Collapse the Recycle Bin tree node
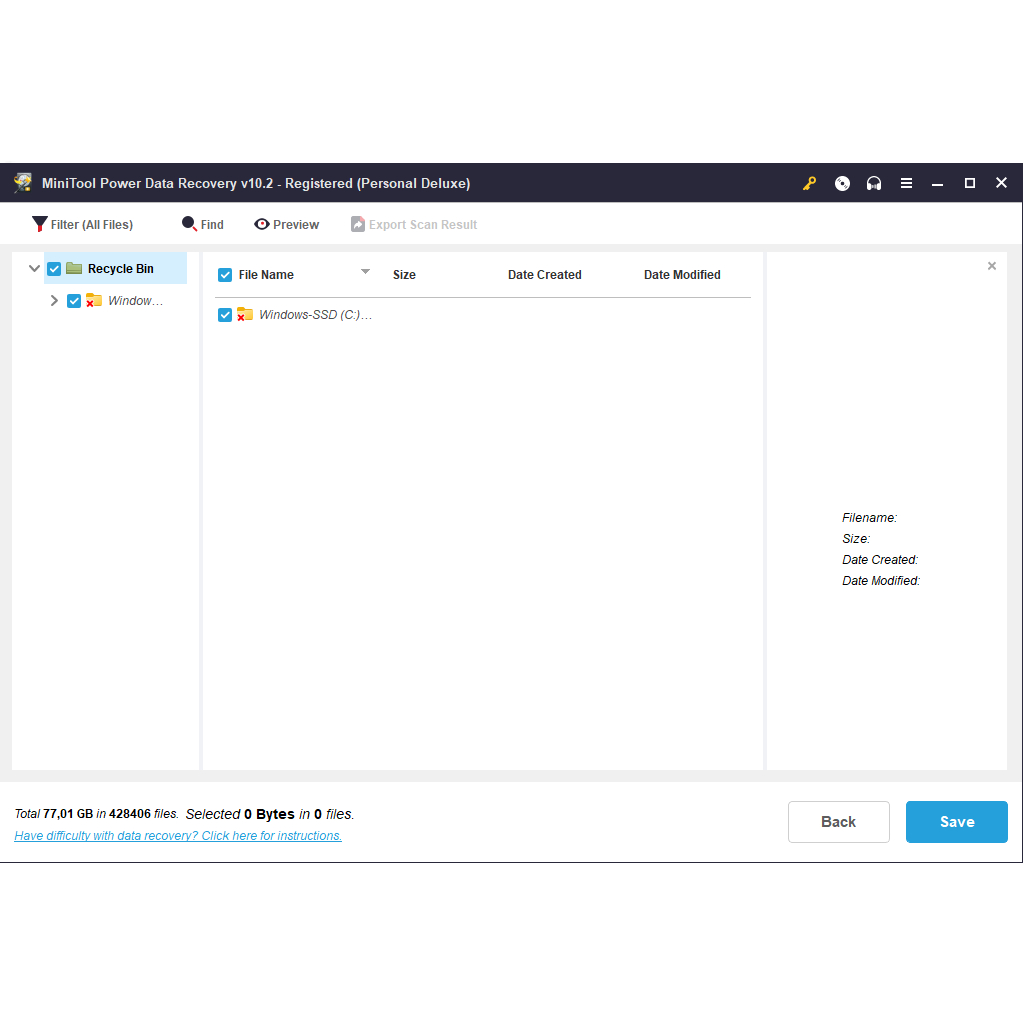The height and width of the screenshot is (1023, 1023). pos(35,268)
